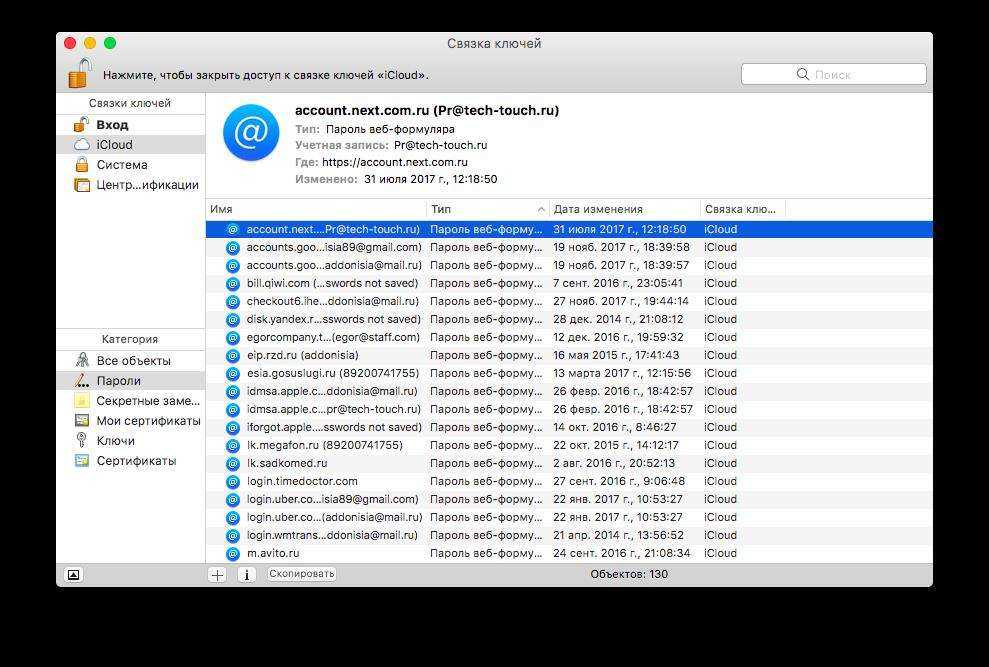The height and width of the screenshot is (667, 989).
Task: Click the padlock icon to lock iCloud keychain
Action: pyautogui.click(x=80, y=73)
